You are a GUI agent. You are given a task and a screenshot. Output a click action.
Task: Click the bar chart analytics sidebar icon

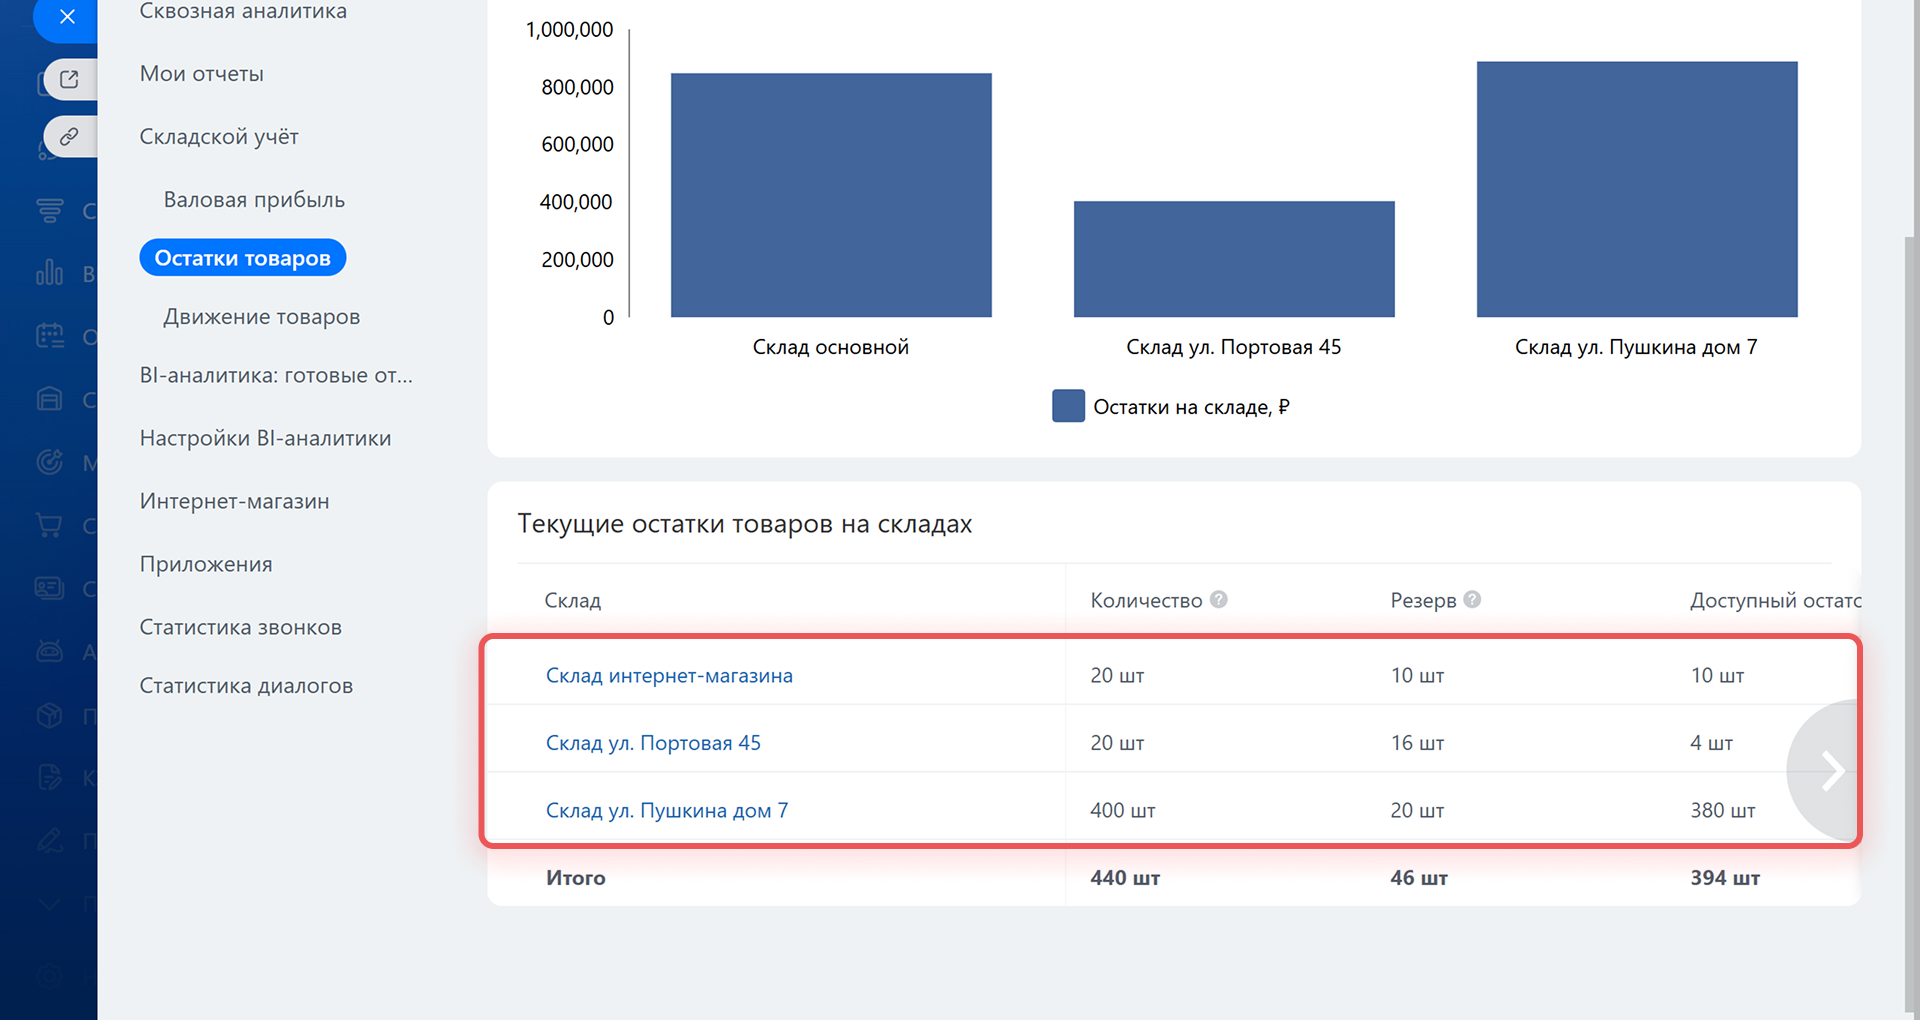click(49, 272)
